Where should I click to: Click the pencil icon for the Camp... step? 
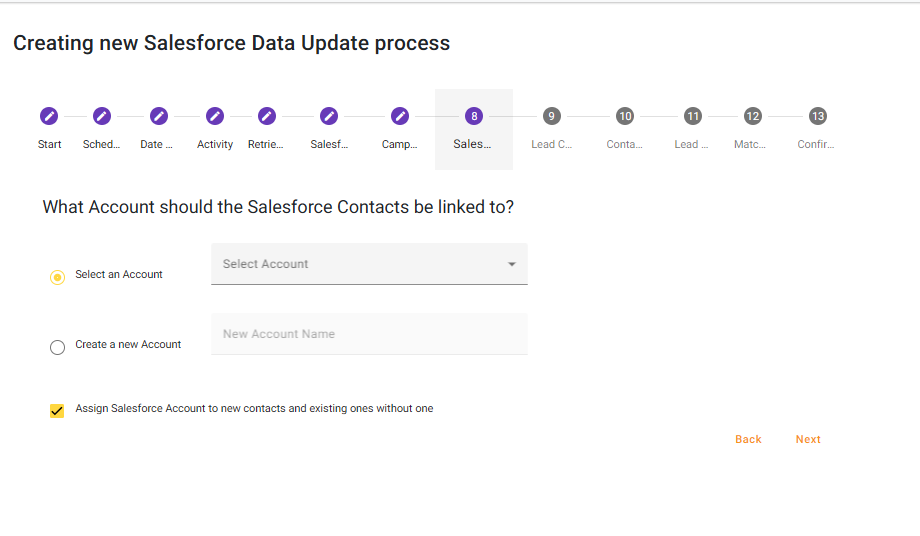point(400,116)
